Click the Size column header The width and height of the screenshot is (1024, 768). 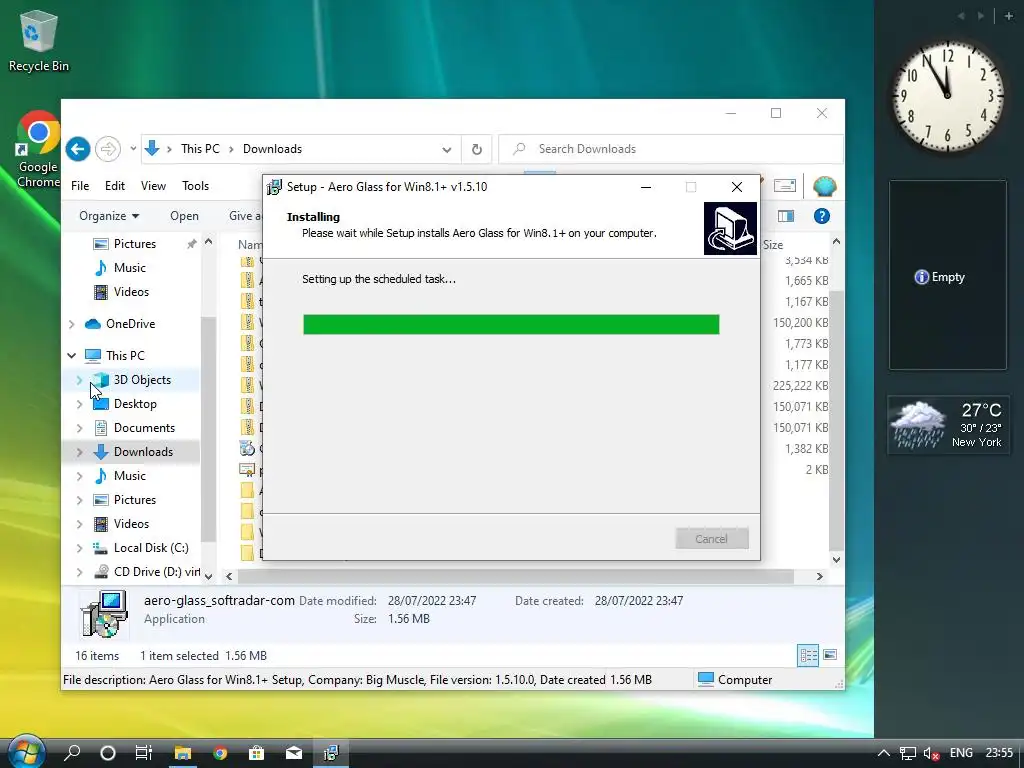[773, 245]
